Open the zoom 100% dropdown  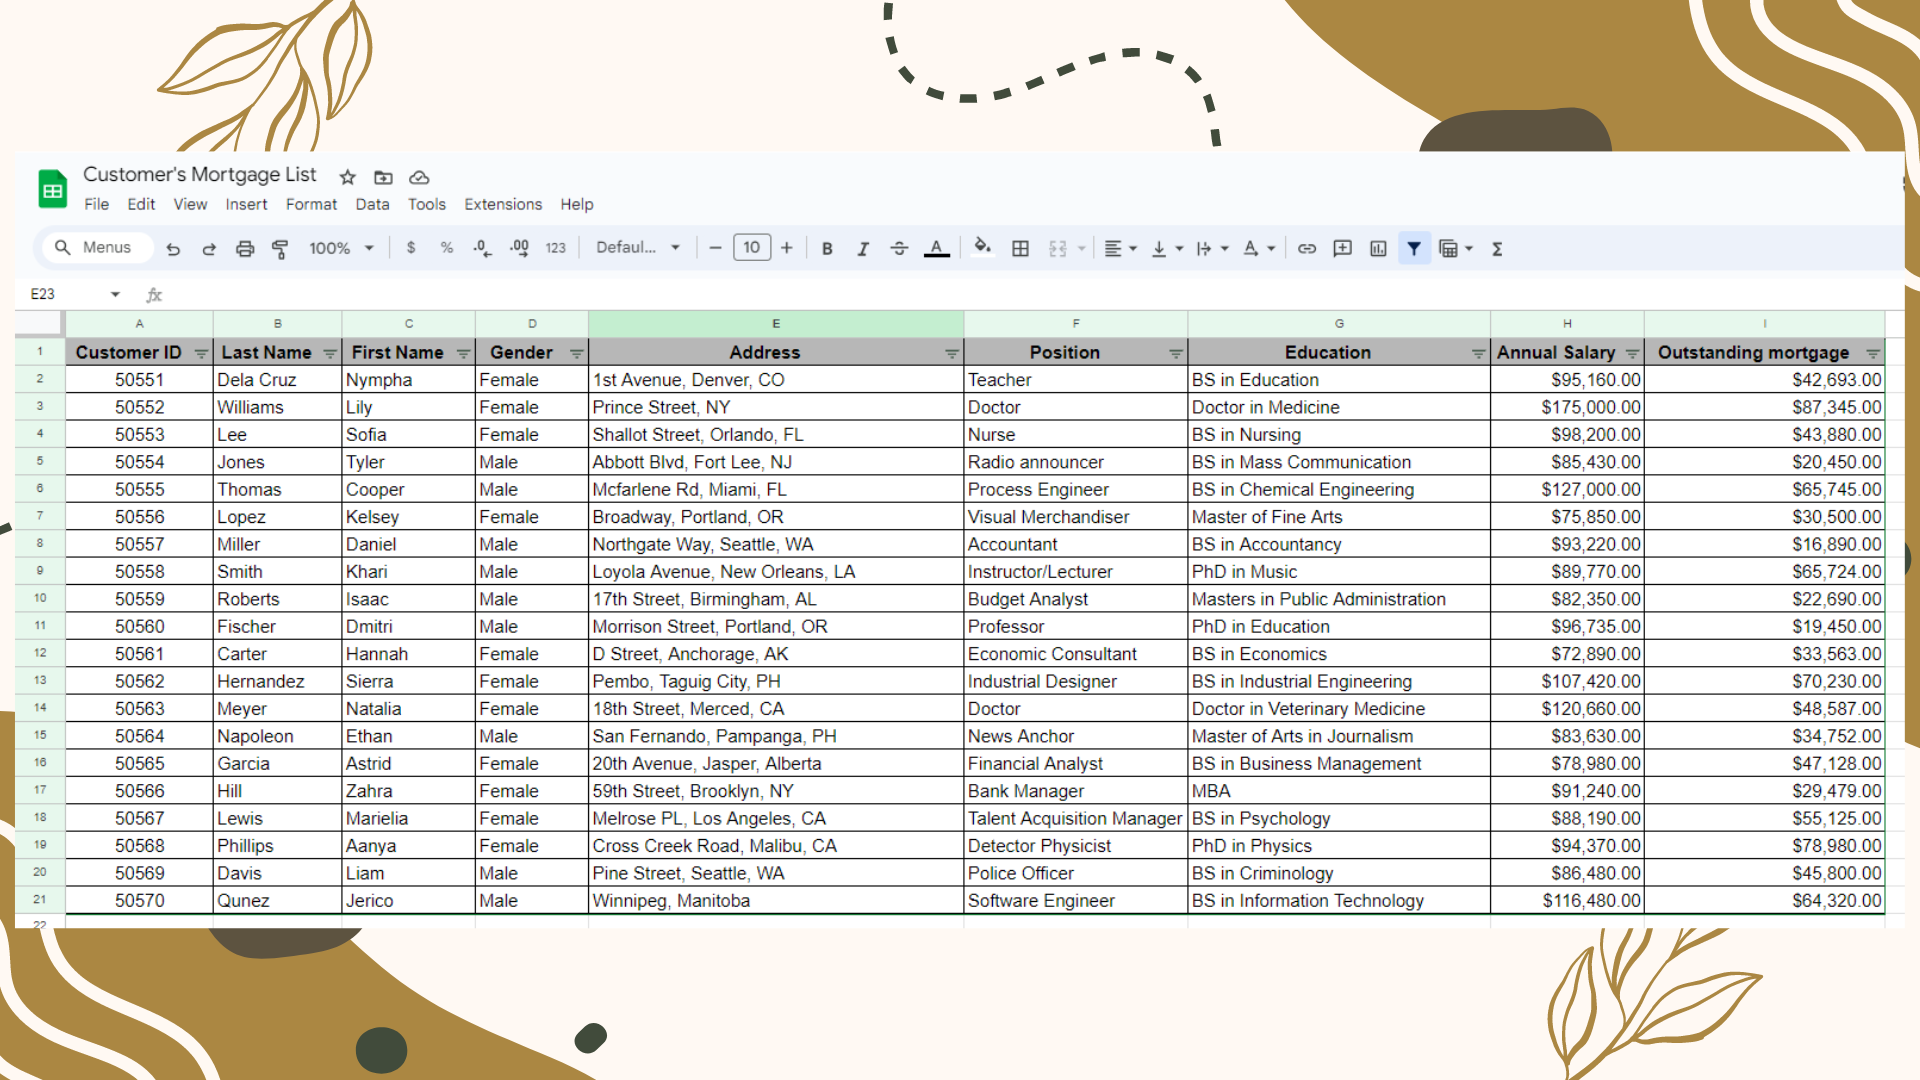tap(341, 249)
